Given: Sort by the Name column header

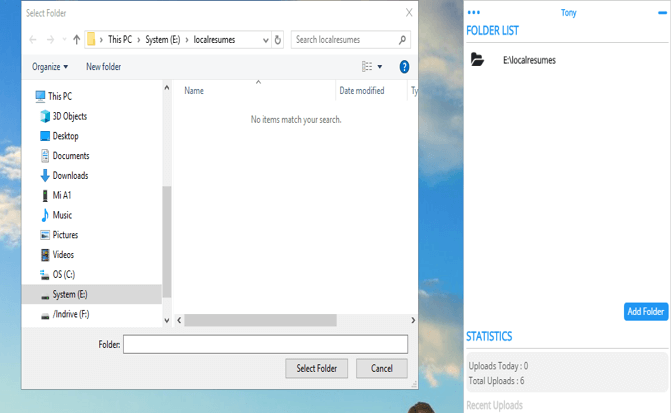Looking at the screenshot, I should pyautogui.click(x=195, y=91).
